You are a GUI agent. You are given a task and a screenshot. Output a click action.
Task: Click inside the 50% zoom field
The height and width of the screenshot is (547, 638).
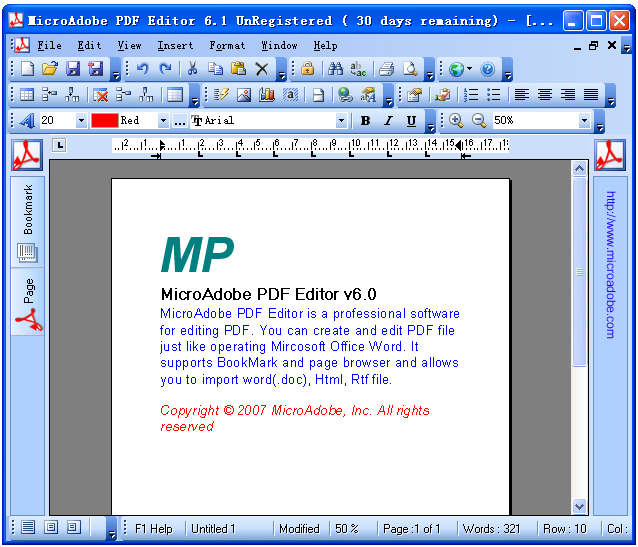[535, 120]
